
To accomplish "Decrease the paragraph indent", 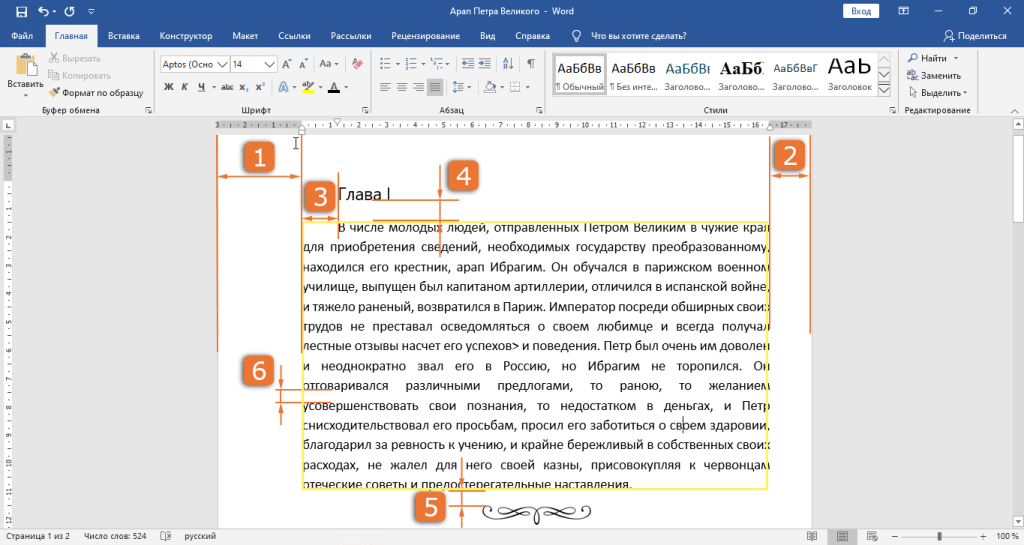I will click(x=468, y=64).
